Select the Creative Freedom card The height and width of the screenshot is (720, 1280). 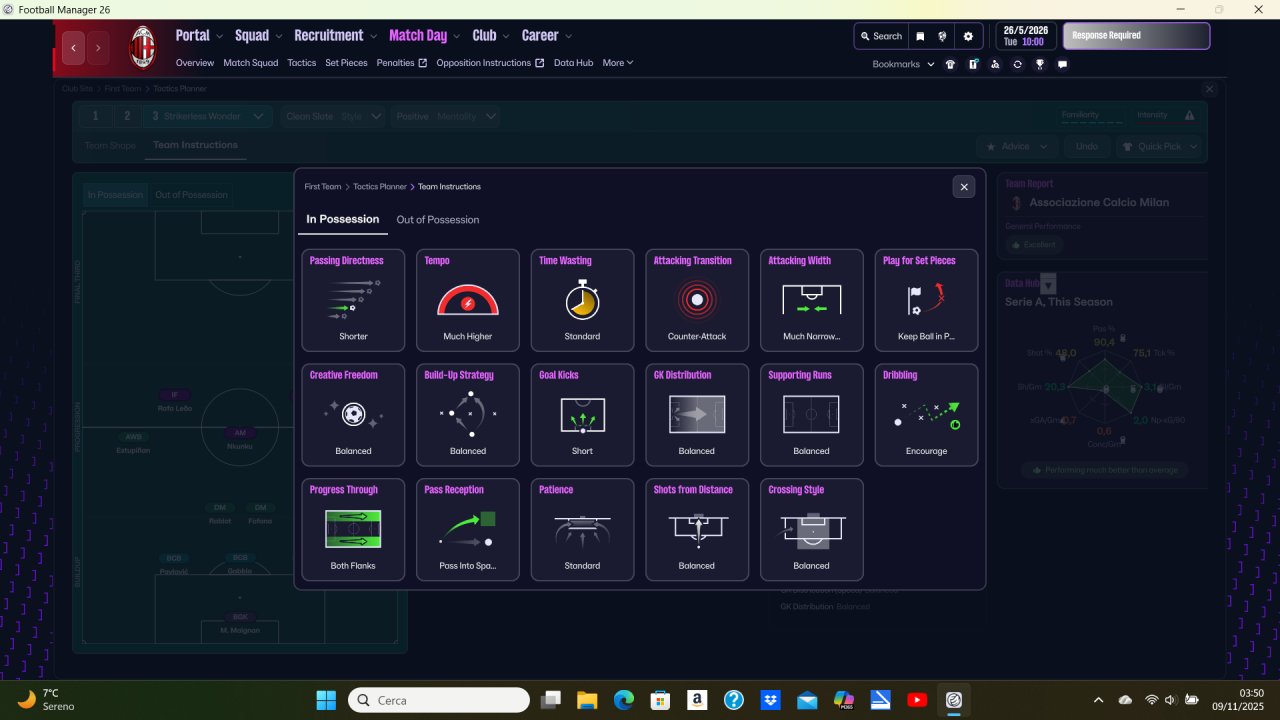(x=353, y=415)
